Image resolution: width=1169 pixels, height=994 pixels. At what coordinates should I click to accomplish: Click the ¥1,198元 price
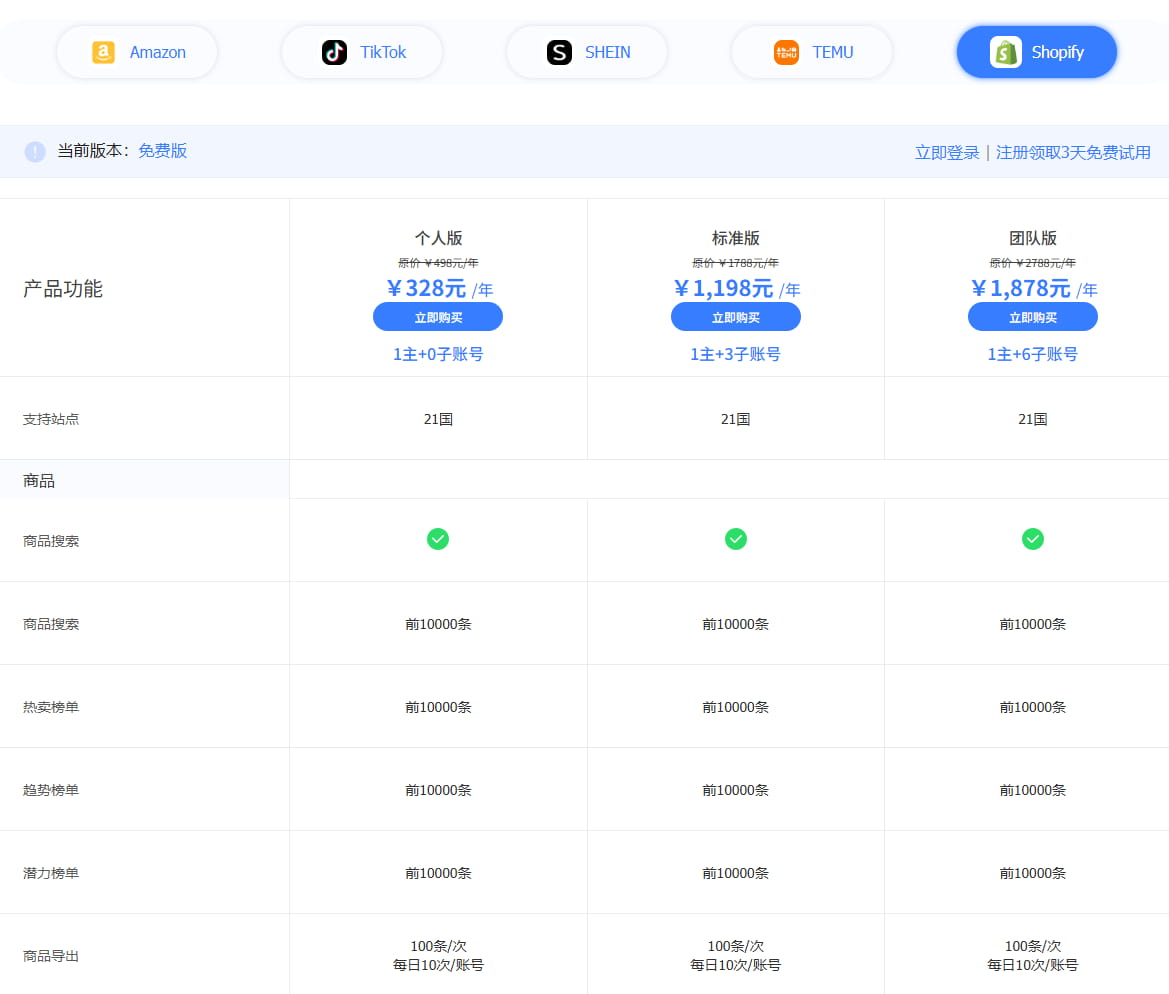click(723, 289)
